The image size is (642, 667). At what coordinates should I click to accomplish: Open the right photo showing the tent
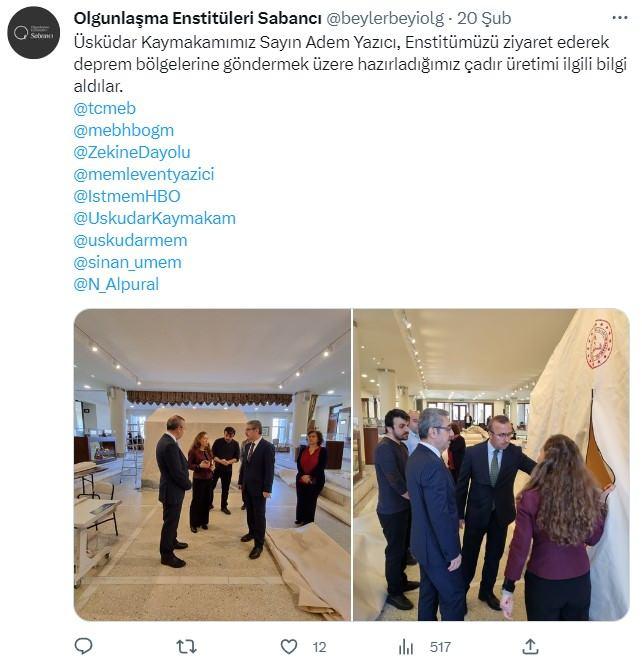(491, 465)
